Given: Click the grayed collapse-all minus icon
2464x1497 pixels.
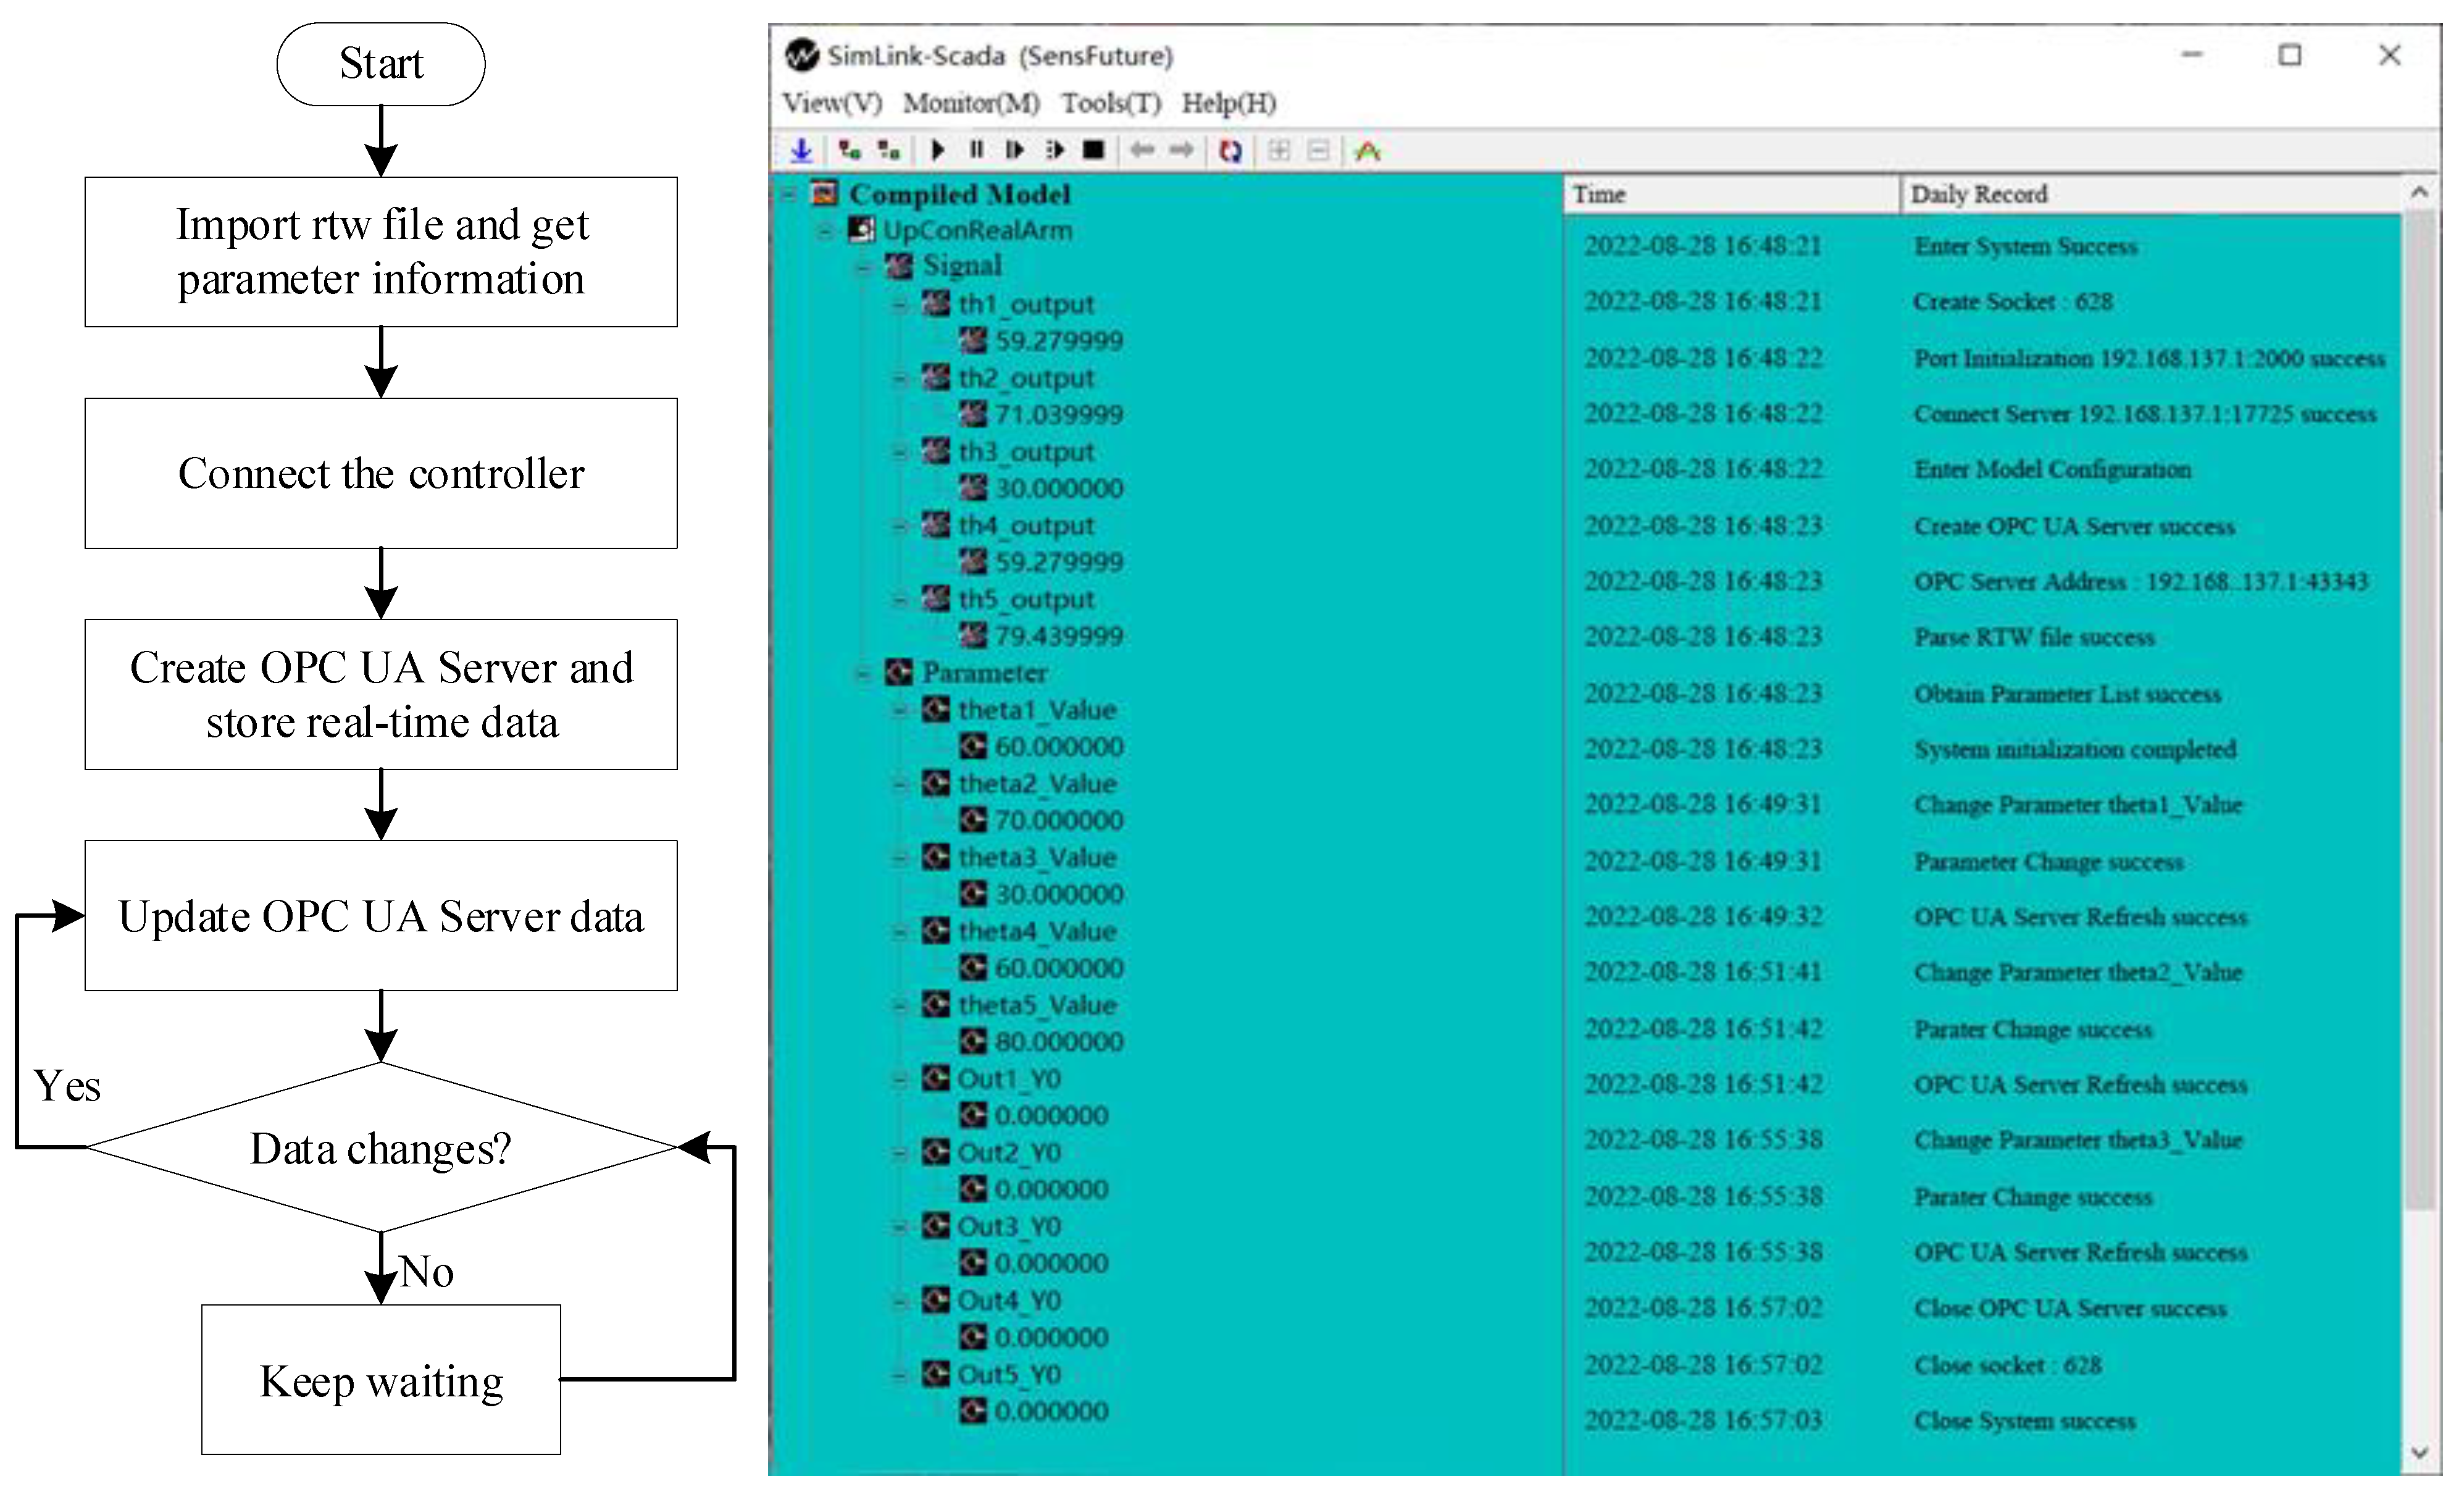Looking at the screenshot, I should tap(1319, 150).
